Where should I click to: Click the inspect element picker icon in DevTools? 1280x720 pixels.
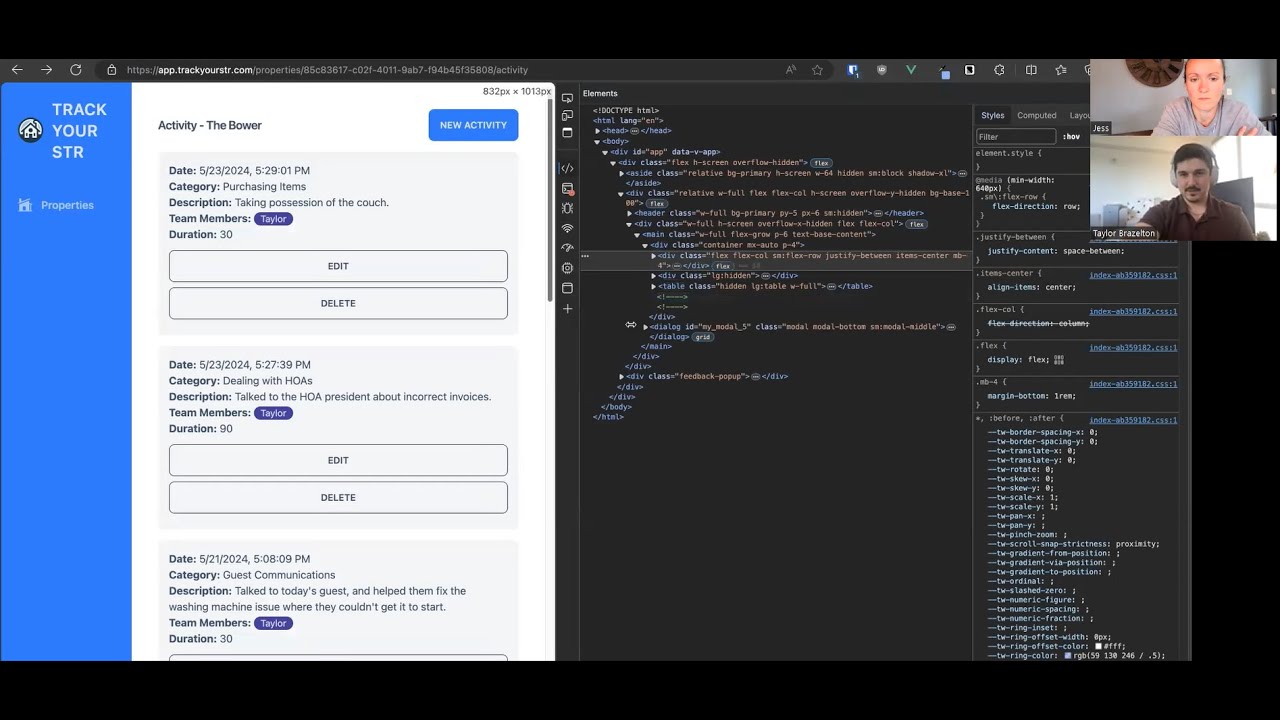coord(567,98)
